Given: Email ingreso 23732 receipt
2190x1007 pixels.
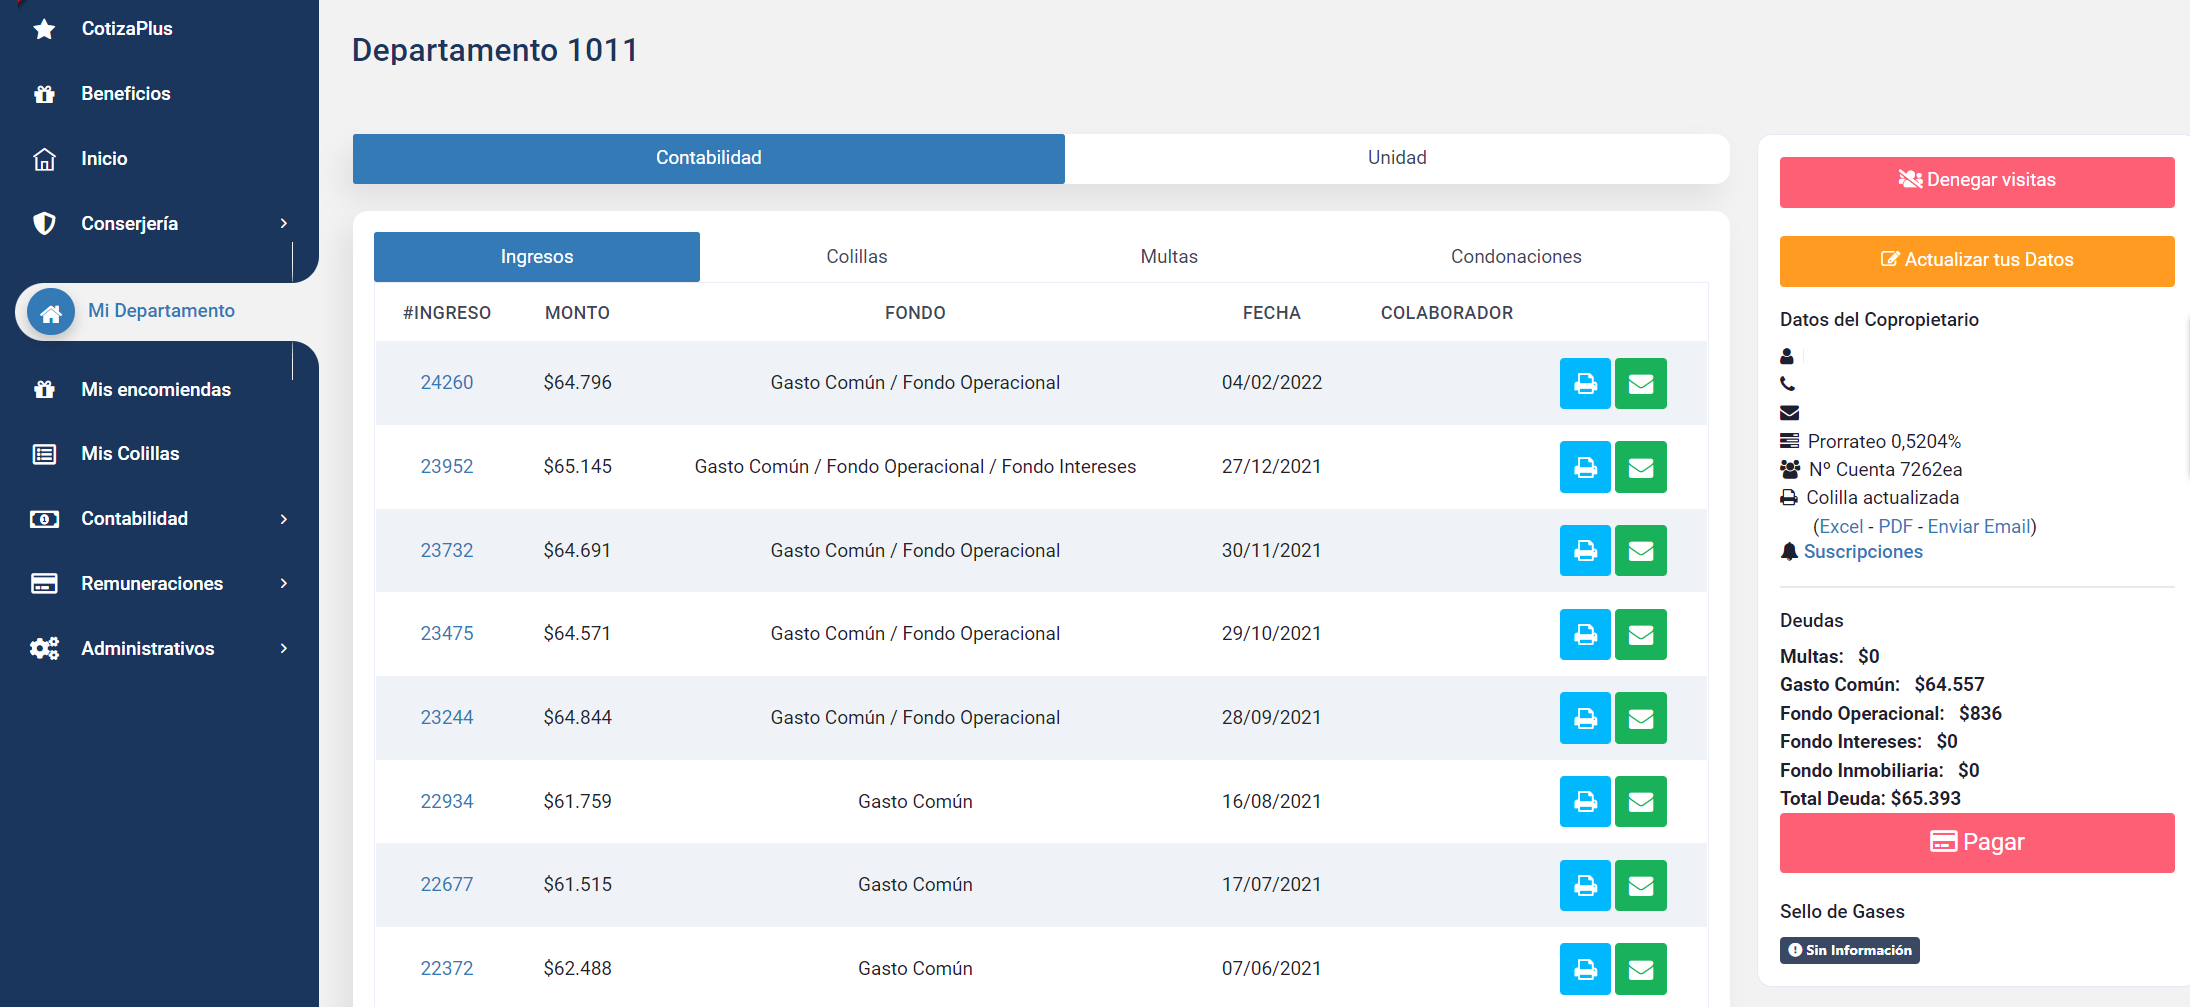Looking at the screenshot, I should click(x=1641, y=550).
